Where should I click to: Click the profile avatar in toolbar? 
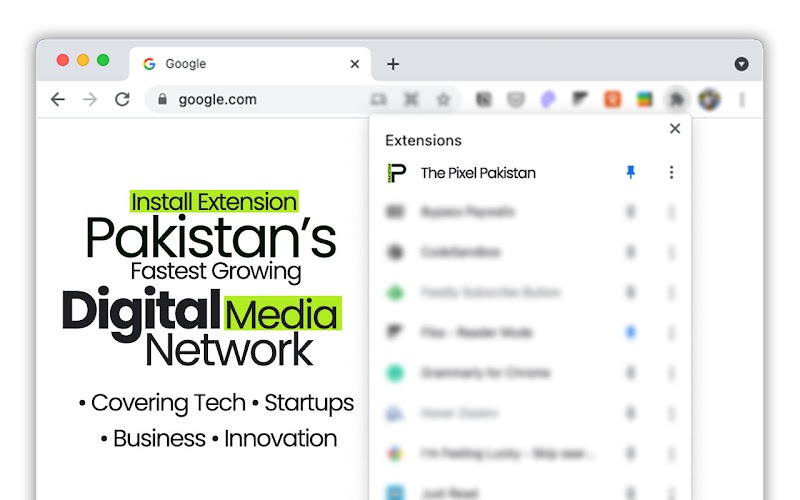709,99
